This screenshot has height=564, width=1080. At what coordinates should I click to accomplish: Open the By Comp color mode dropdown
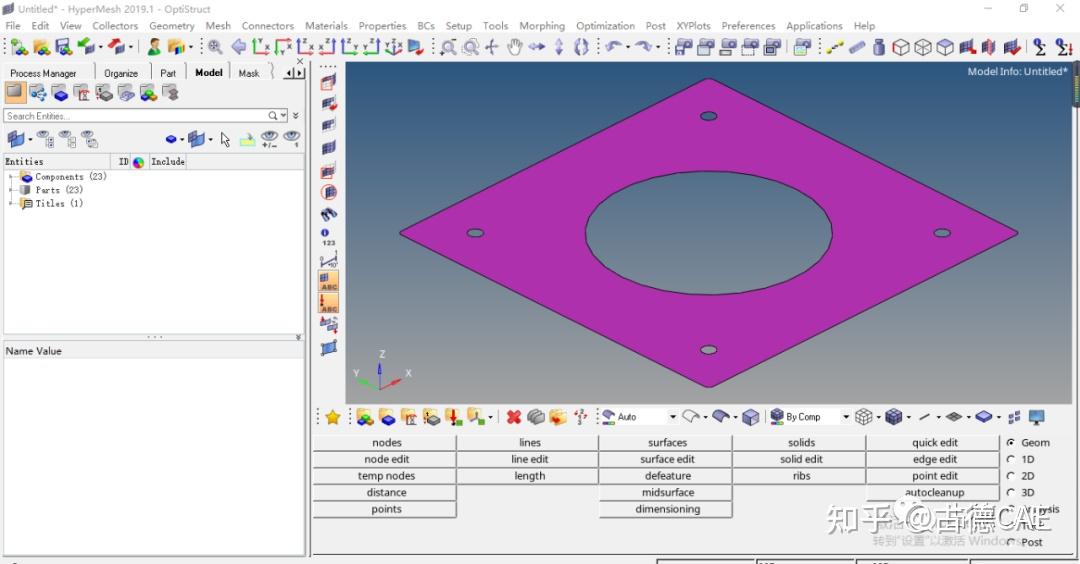846,417
